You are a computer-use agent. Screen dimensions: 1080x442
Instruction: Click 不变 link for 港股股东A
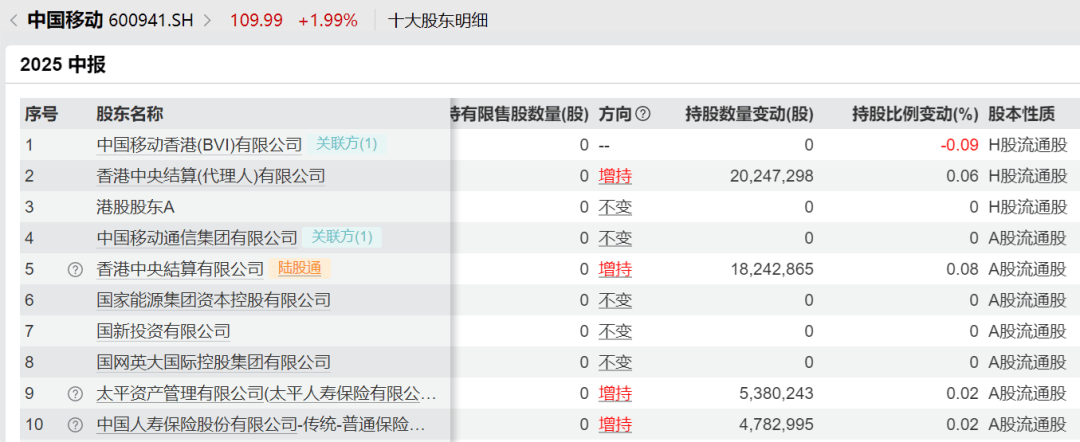[615, 207]
